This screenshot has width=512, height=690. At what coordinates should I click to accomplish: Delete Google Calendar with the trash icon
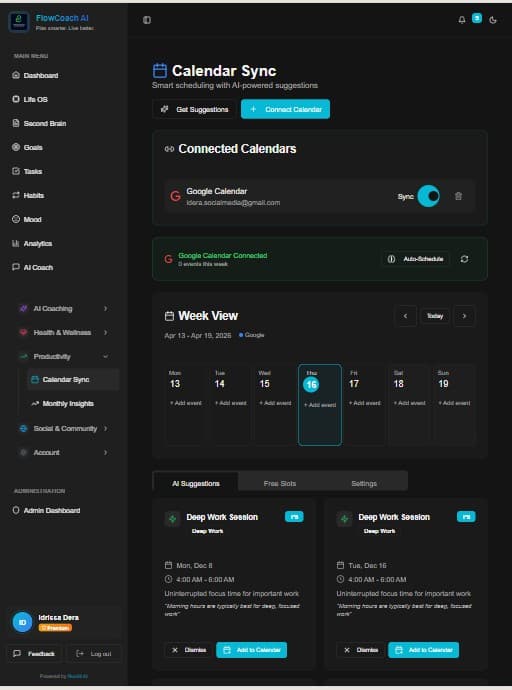(x=458, y=196)
